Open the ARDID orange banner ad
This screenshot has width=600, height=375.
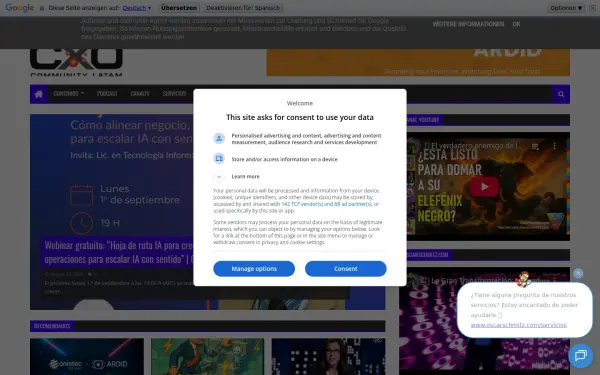(418, 62)
